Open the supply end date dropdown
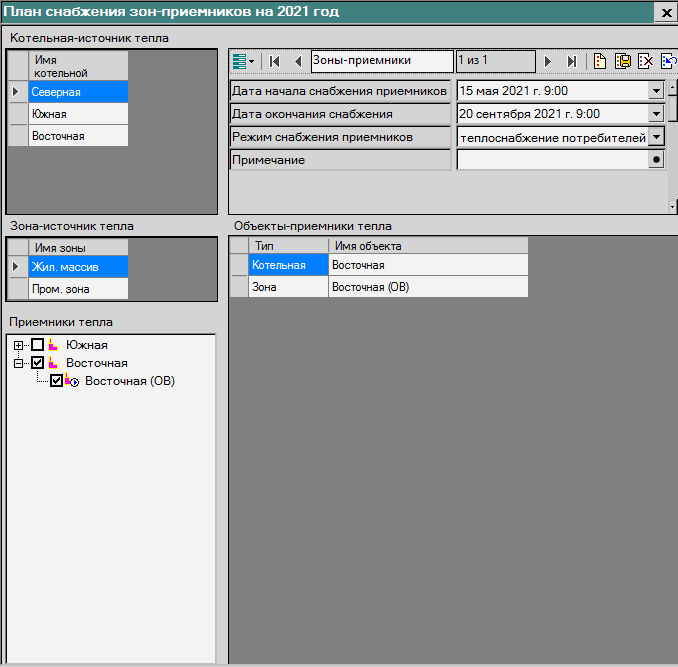Image resolution: width=678 pixels, height=667 pixels. 656,114
